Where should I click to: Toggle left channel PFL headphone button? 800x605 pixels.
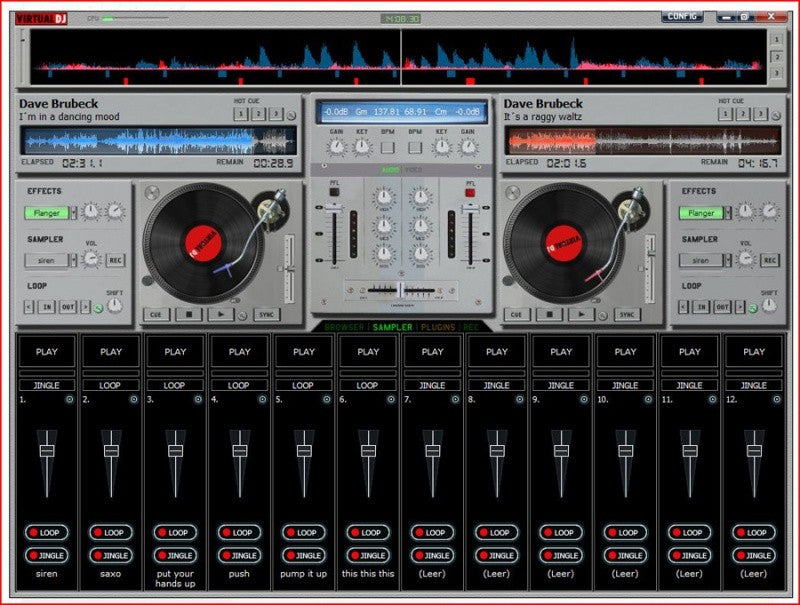point(334,192)
